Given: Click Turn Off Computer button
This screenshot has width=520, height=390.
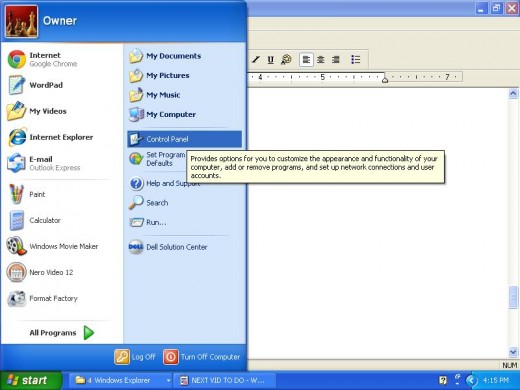Looking at the screenshot, I should pyautogui.click(x=202, y=357).
